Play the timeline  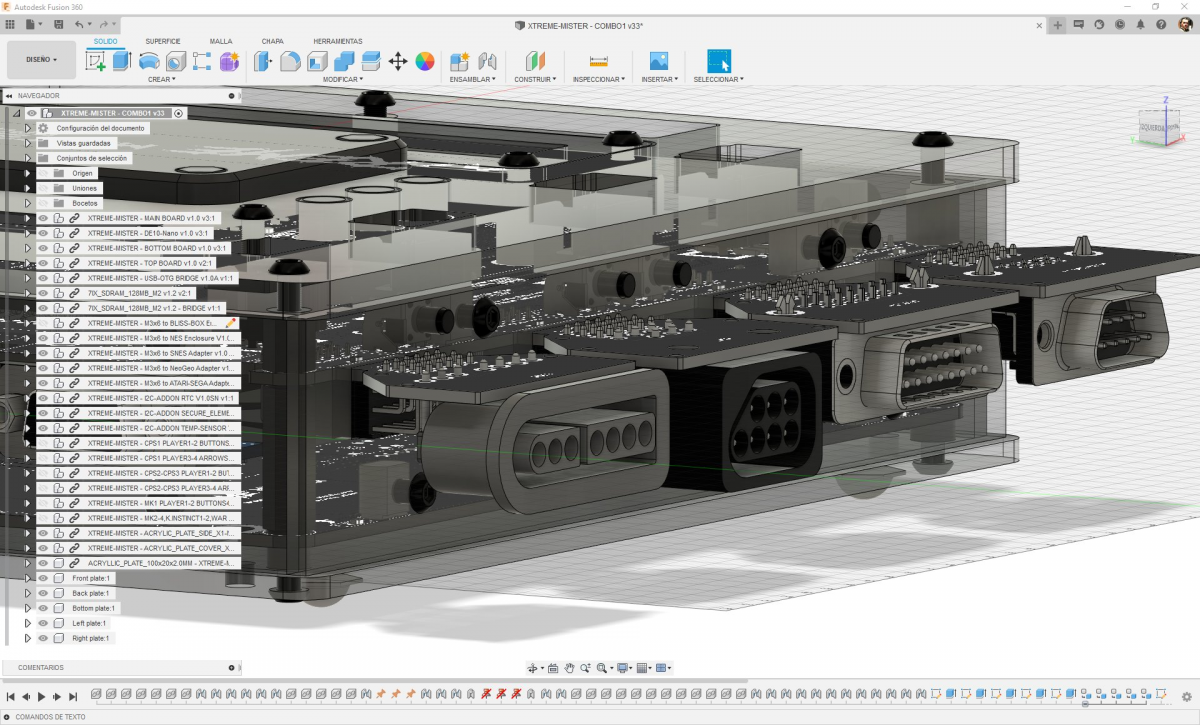tap(41, 696)
